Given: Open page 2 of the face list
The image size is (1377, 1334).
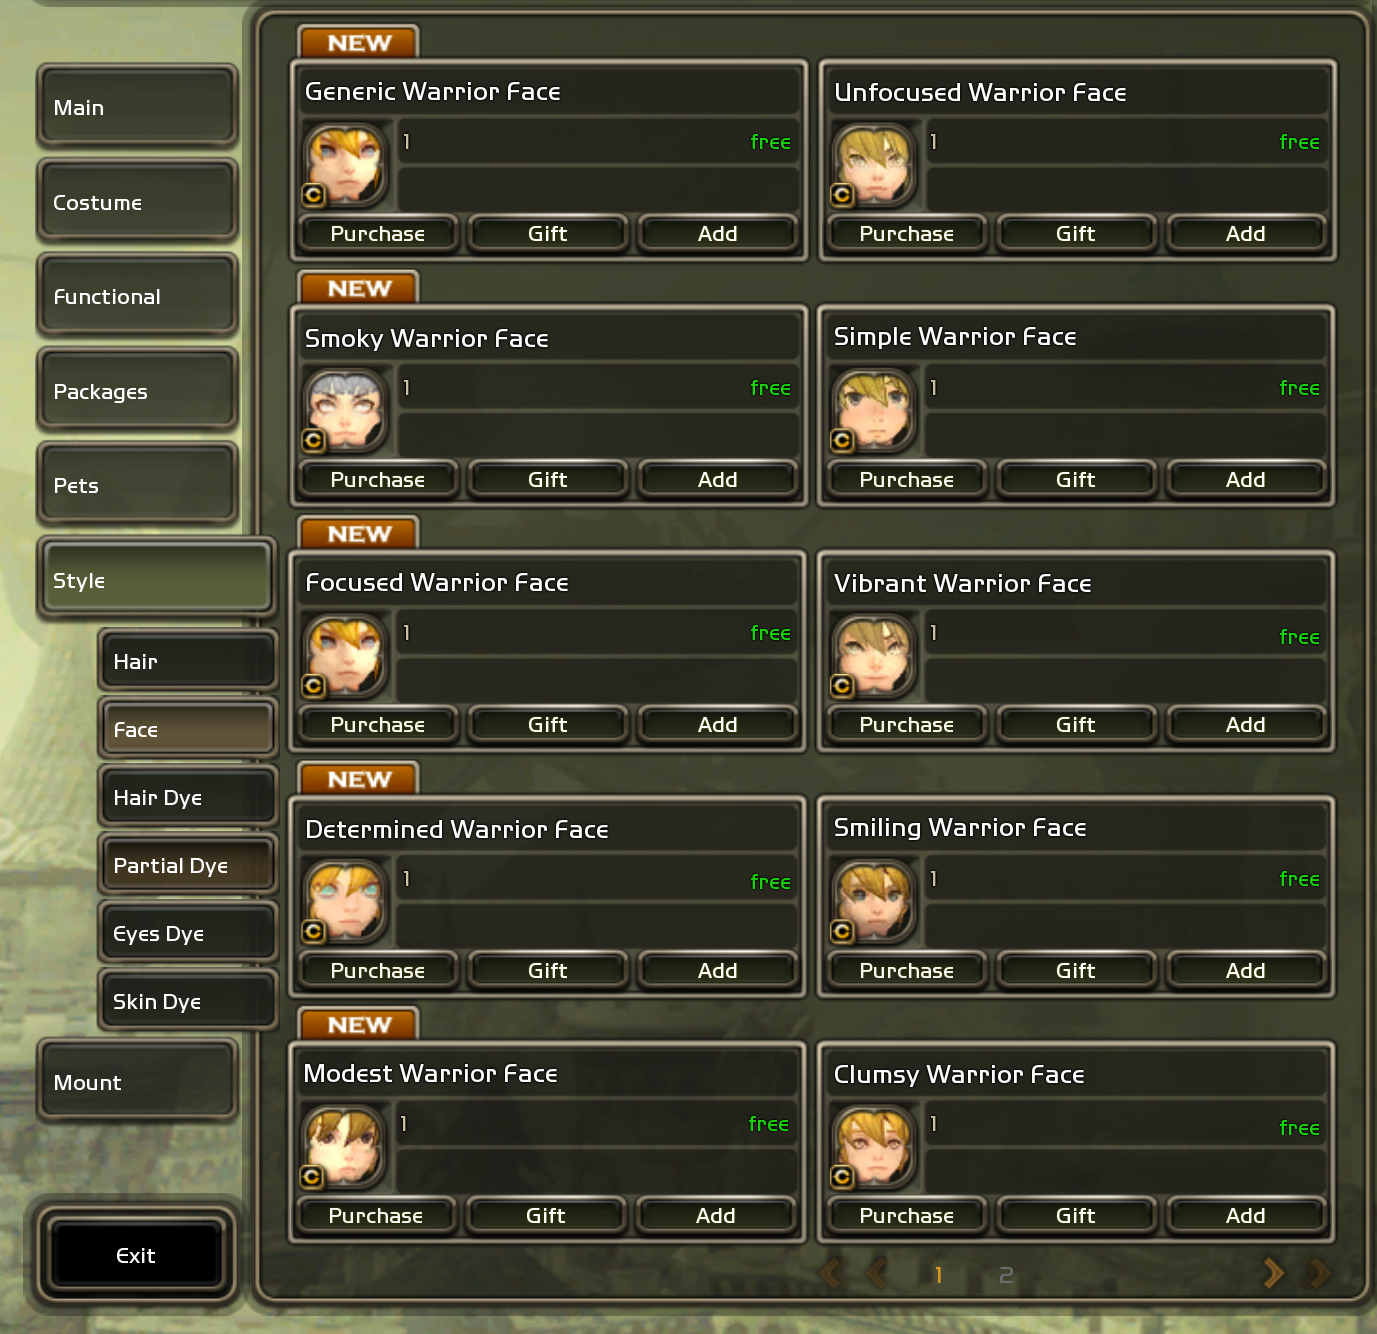Looking at the screenshot, I should 1006,1275.
